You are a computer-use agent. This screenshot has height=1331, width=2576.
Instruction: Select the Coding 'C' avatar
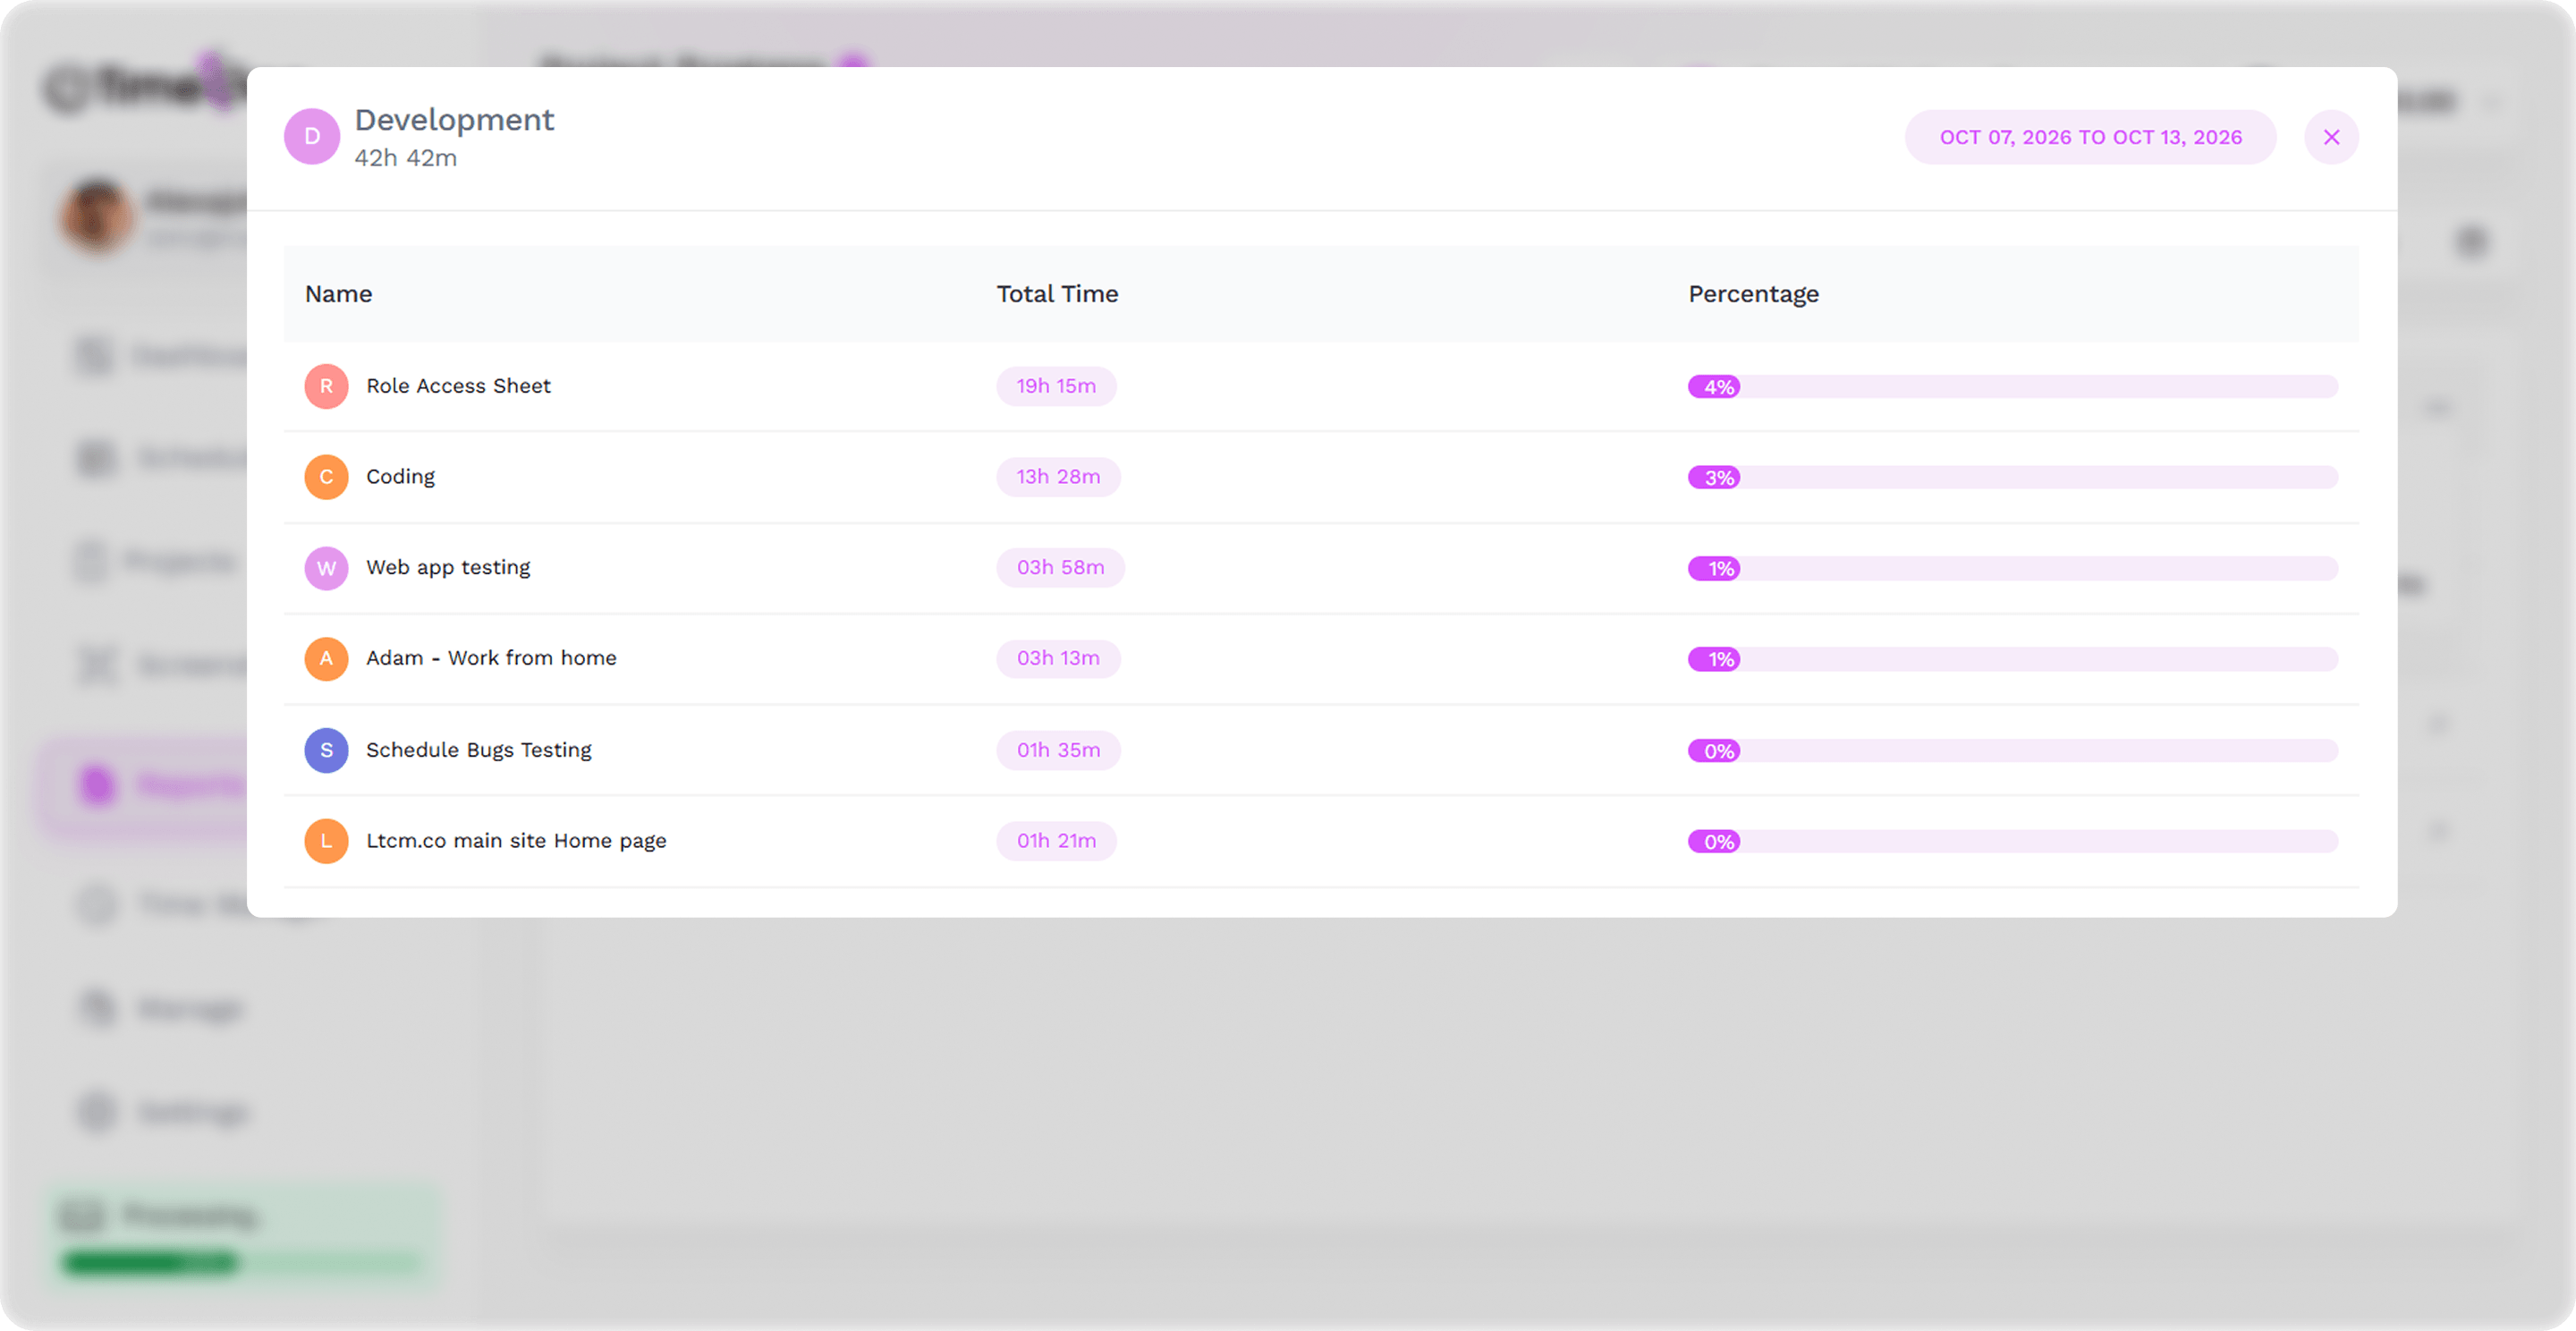tap(326, 477)
